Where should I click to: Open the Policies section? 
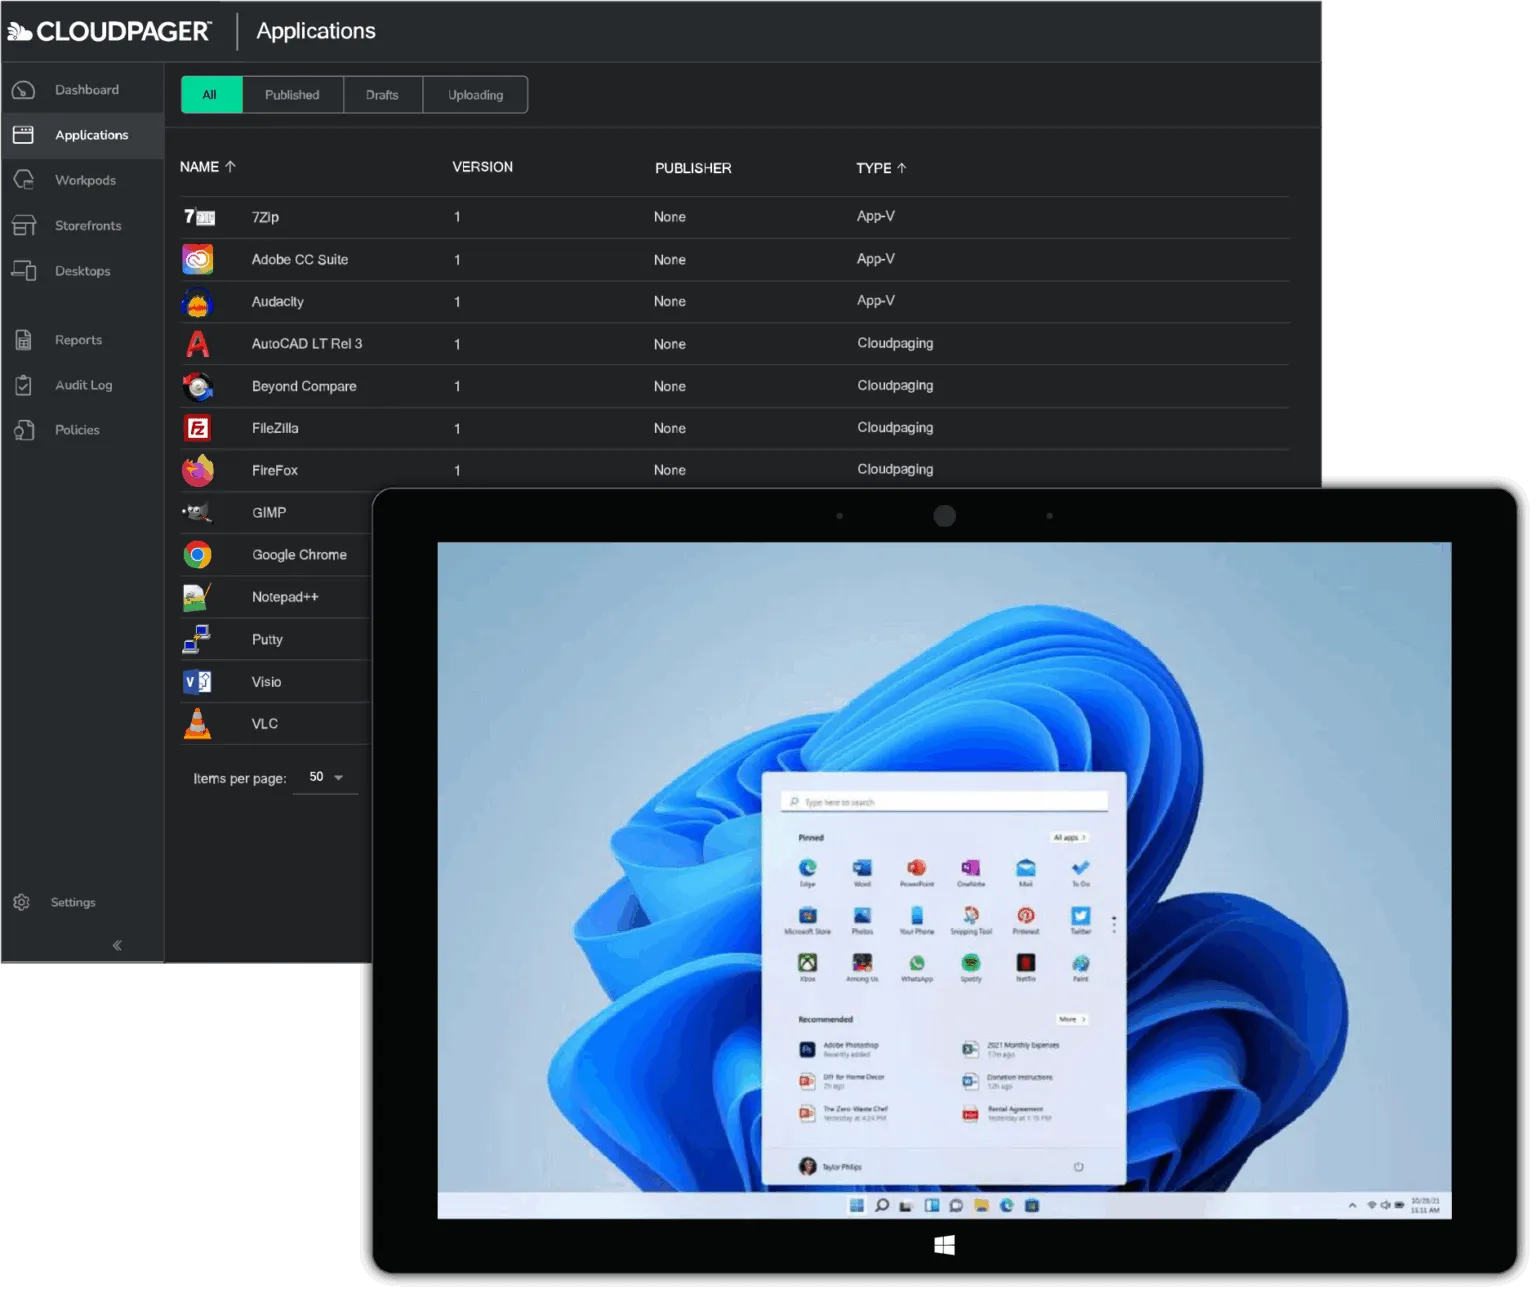(77, 429)
